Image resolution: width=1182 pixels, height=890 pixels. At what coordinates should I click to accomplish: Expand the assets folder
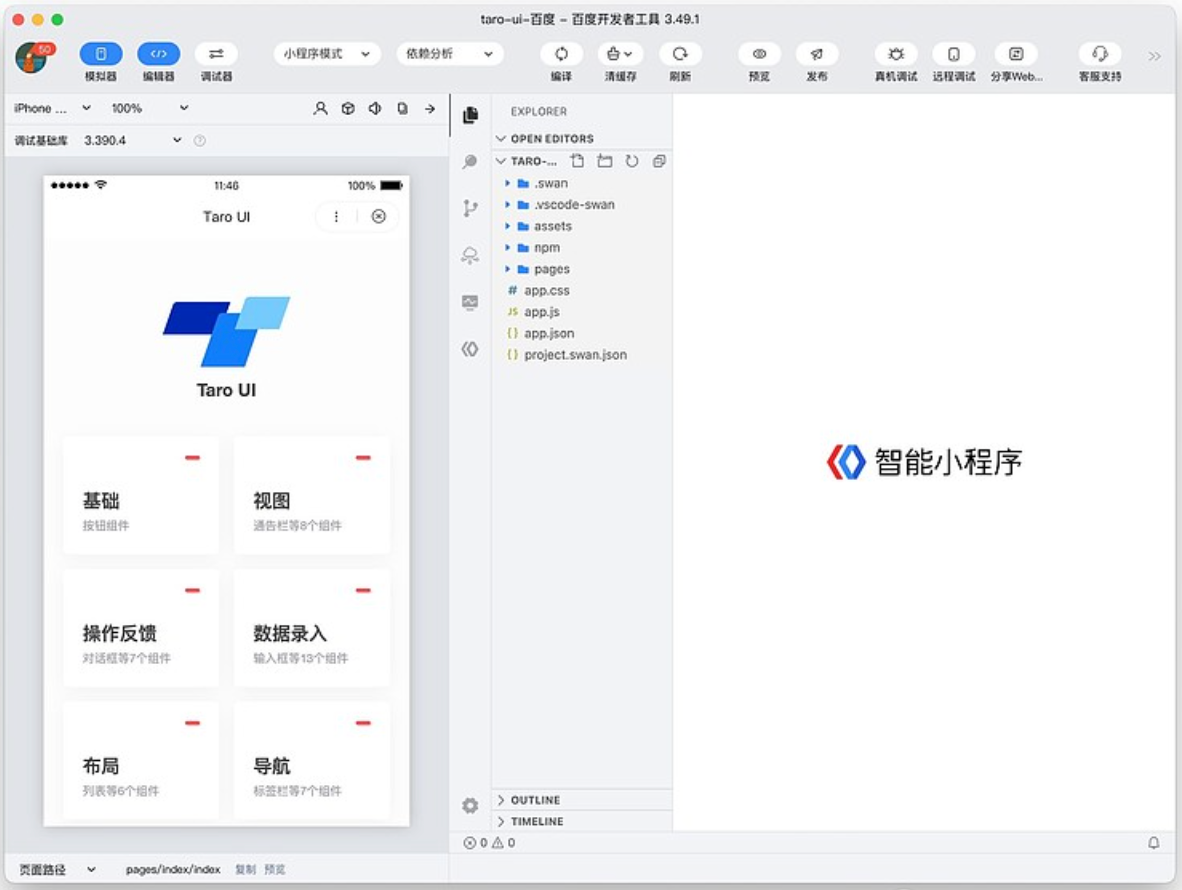[582, 226]
